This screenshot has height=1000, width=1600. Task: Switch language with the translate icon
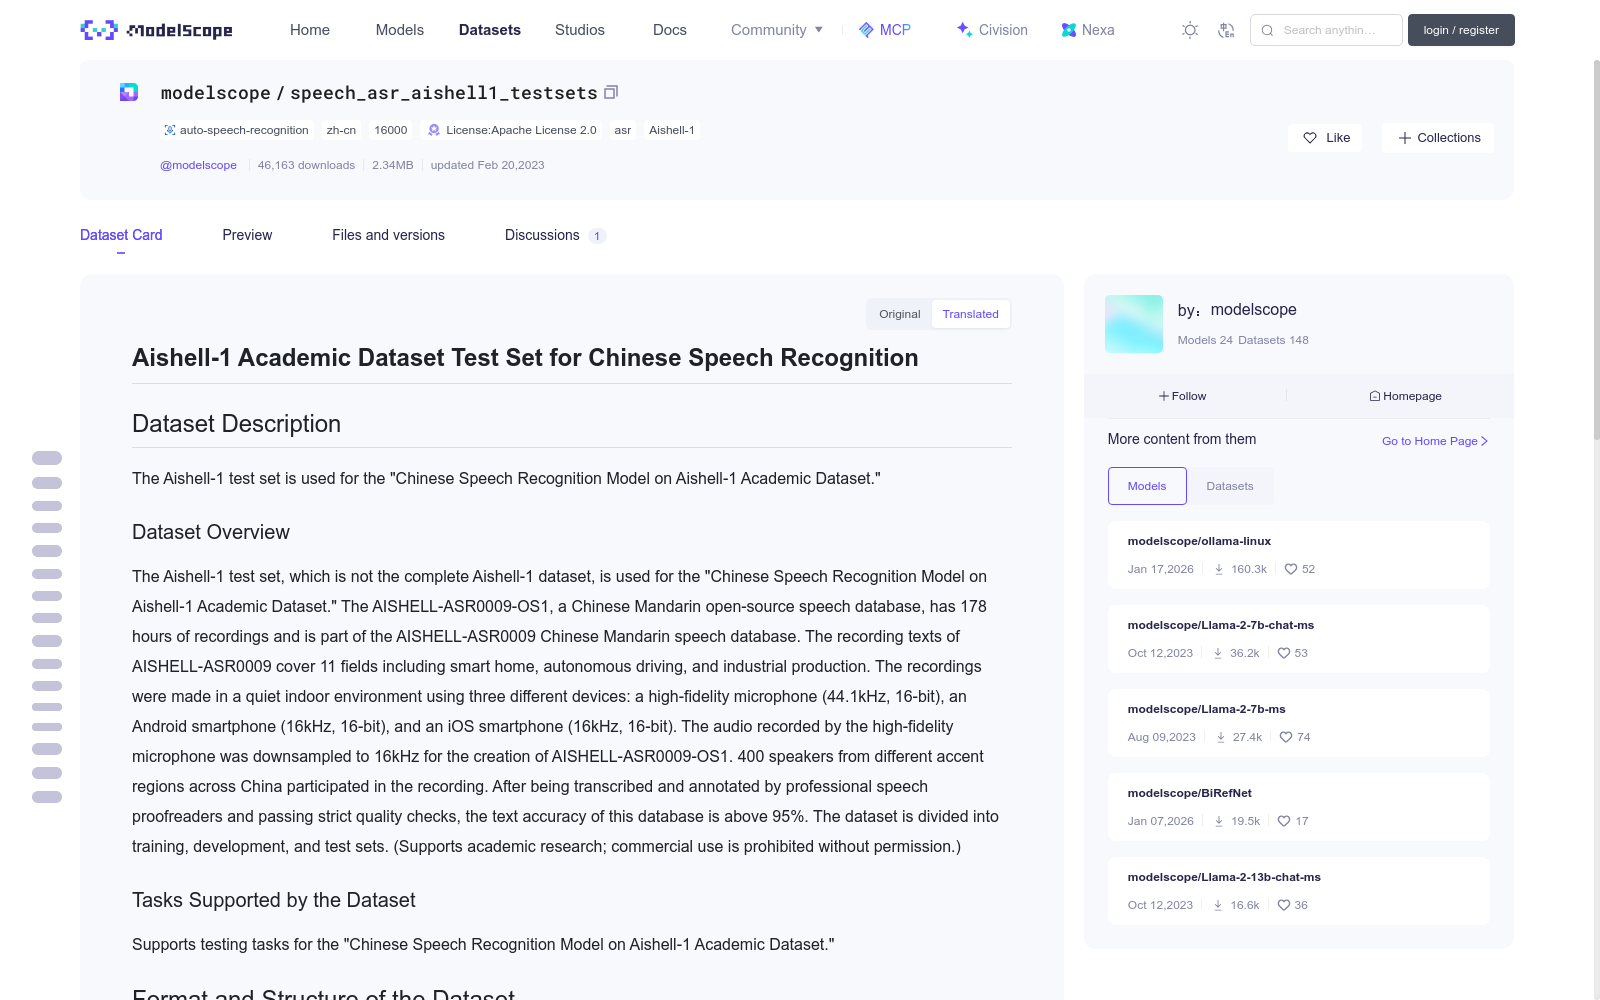1226,30
